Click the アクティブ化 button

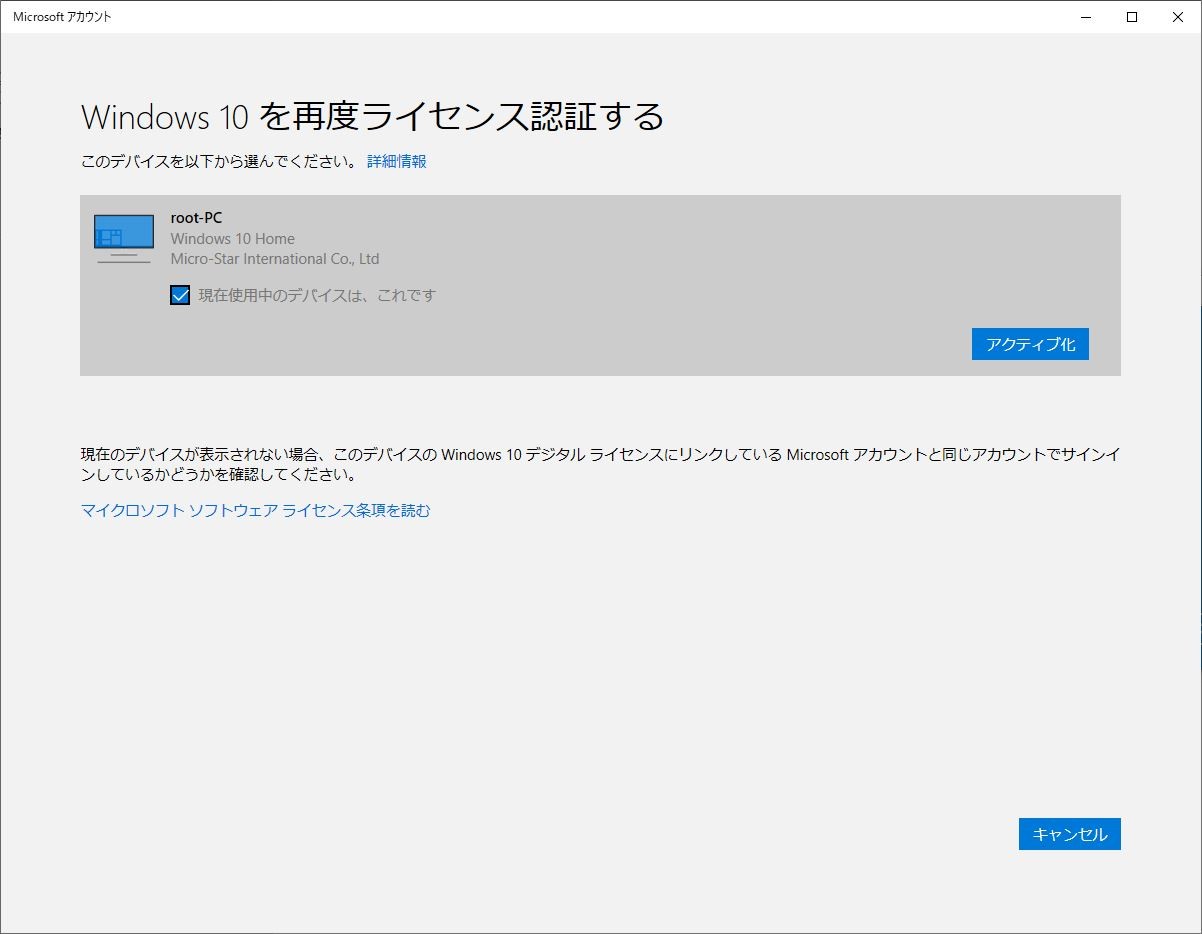tap(1030, 344)
